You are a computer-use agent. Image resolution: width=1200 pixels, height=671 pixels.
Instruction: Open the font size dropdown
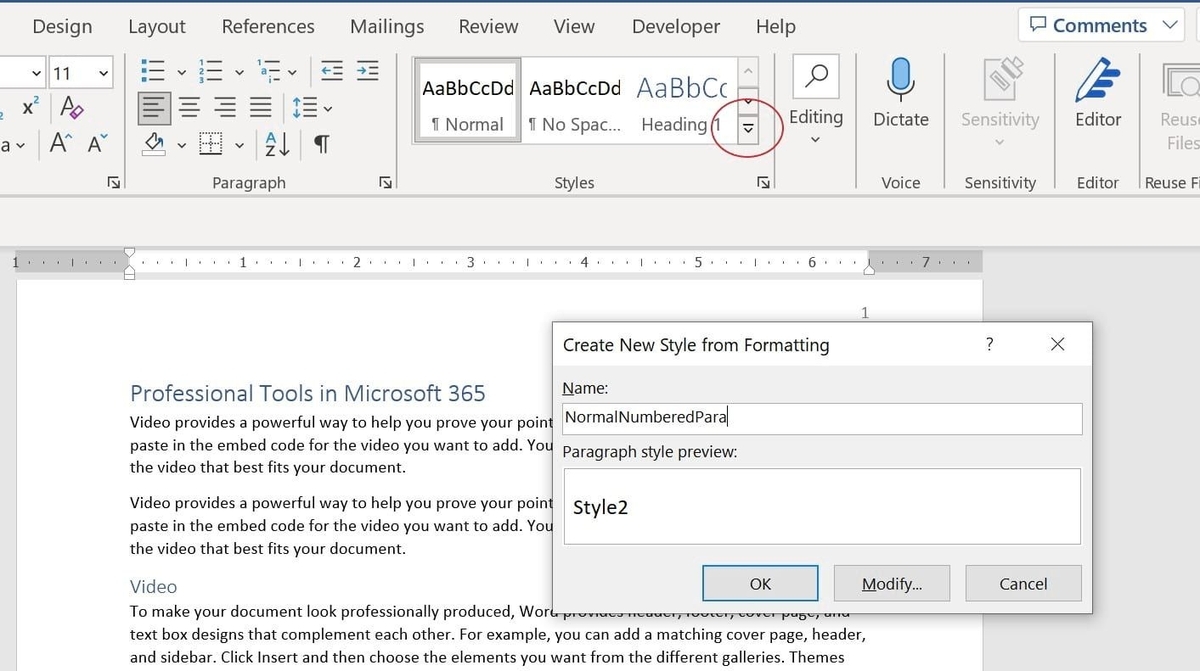click(x=101, y=72)
